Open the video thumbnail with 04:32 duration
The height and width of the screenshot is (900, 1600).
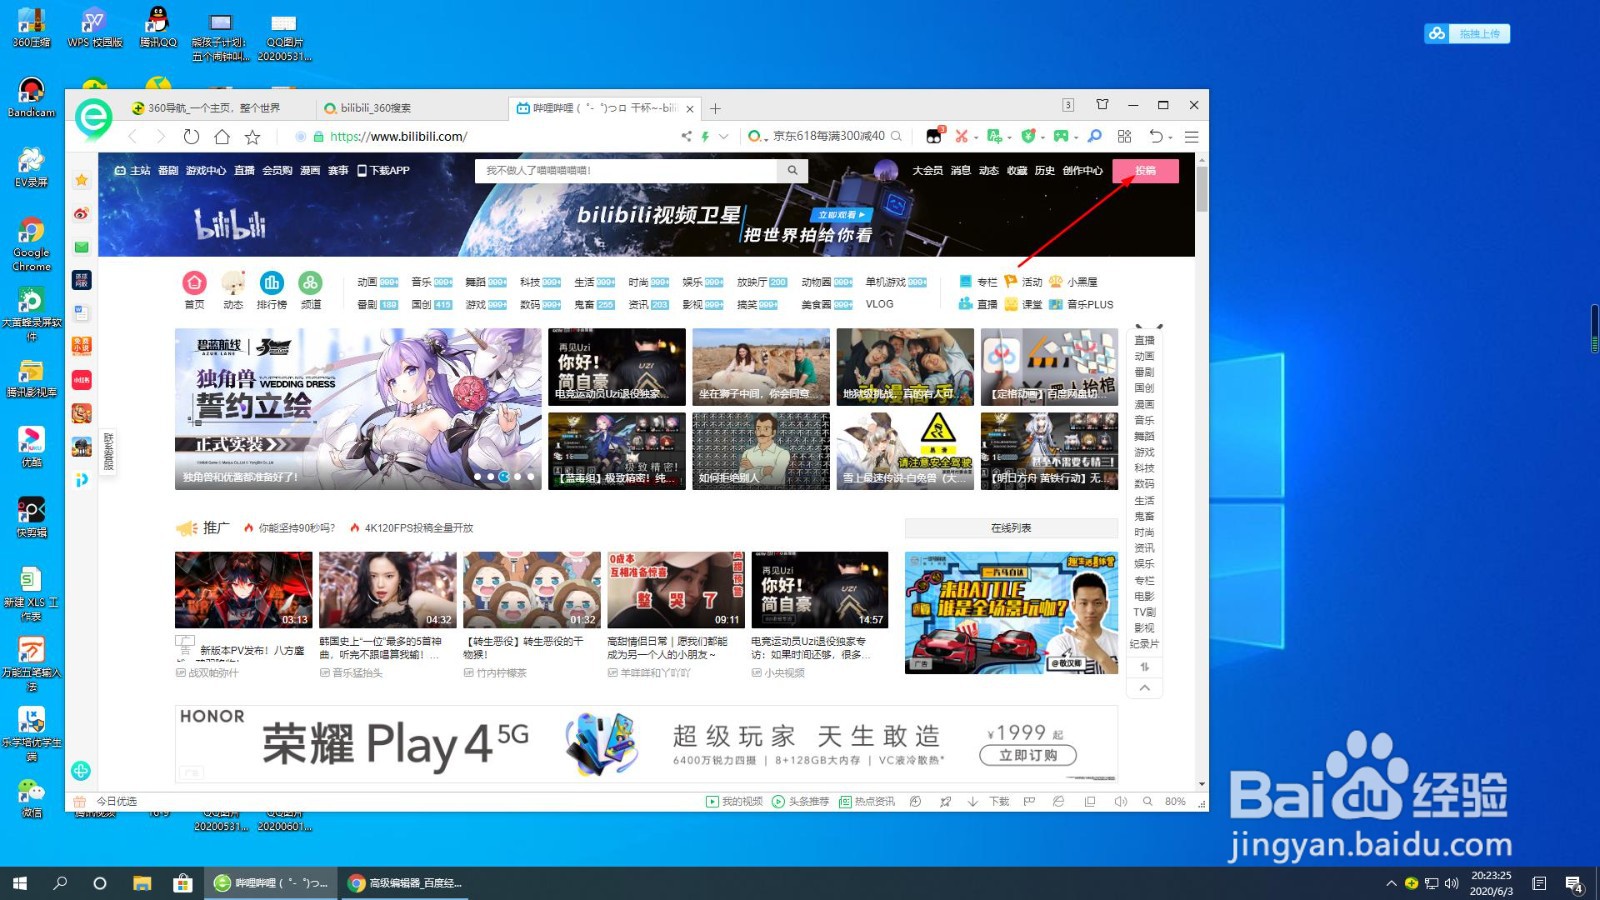pyautogui.click(x=388, y=590)
